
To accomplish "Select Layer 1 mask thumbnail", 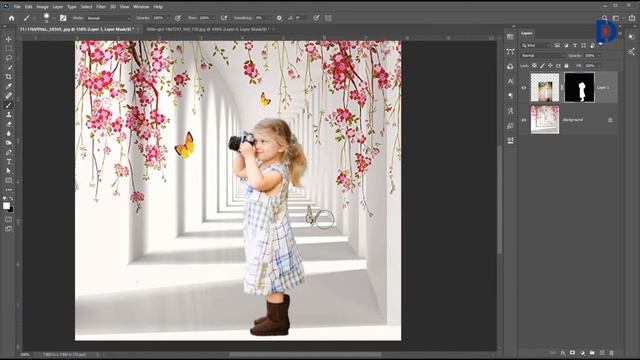I will 580,87.
